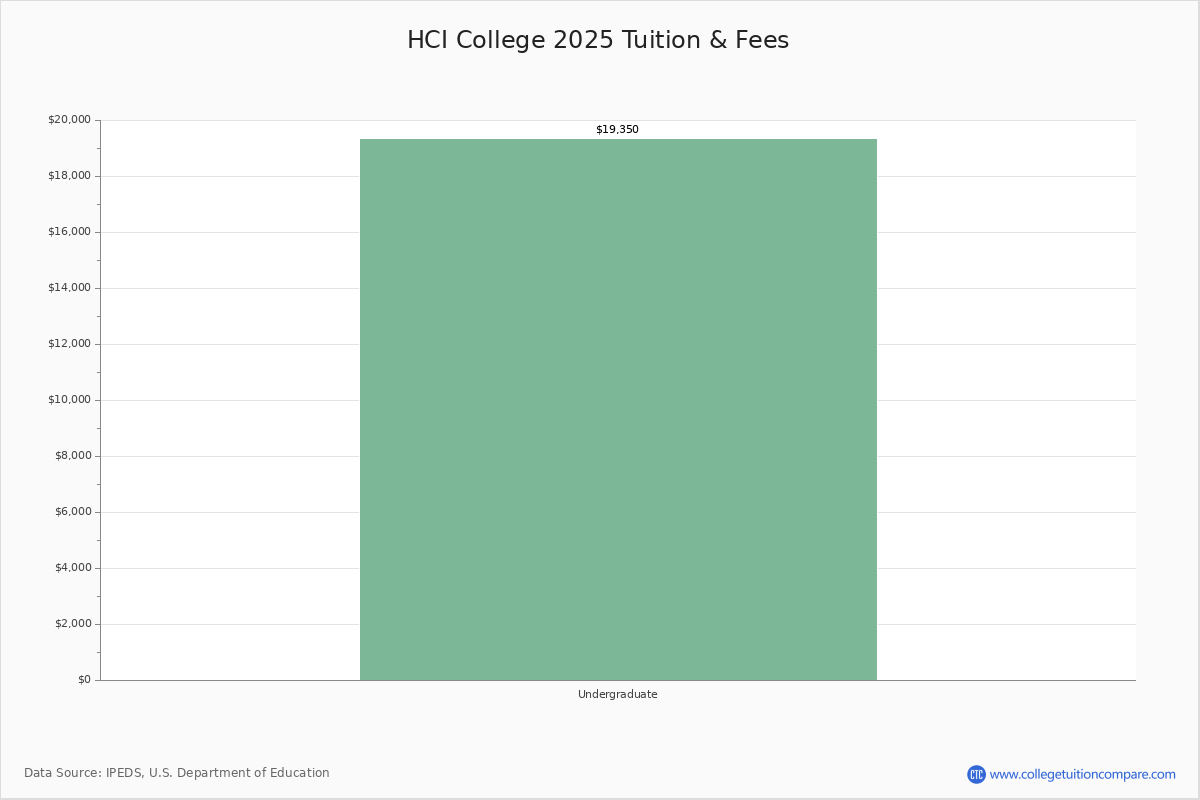Pick the $12,000 y-axis label
This screenshot has height=800, width=1200.
pos(69,344)
